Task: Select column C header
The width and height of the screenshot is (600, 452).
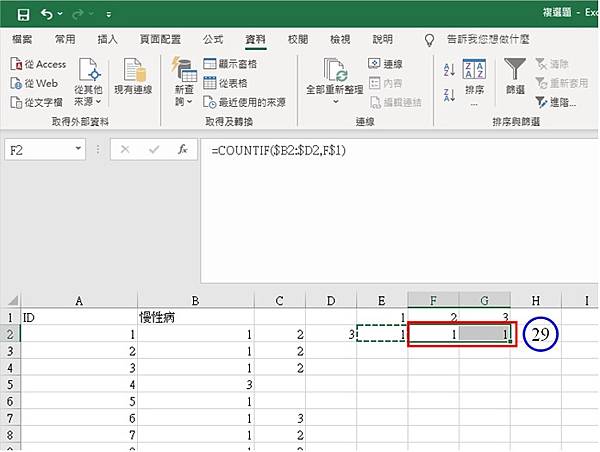Action: pyautogui.click(x=280, y=300)
